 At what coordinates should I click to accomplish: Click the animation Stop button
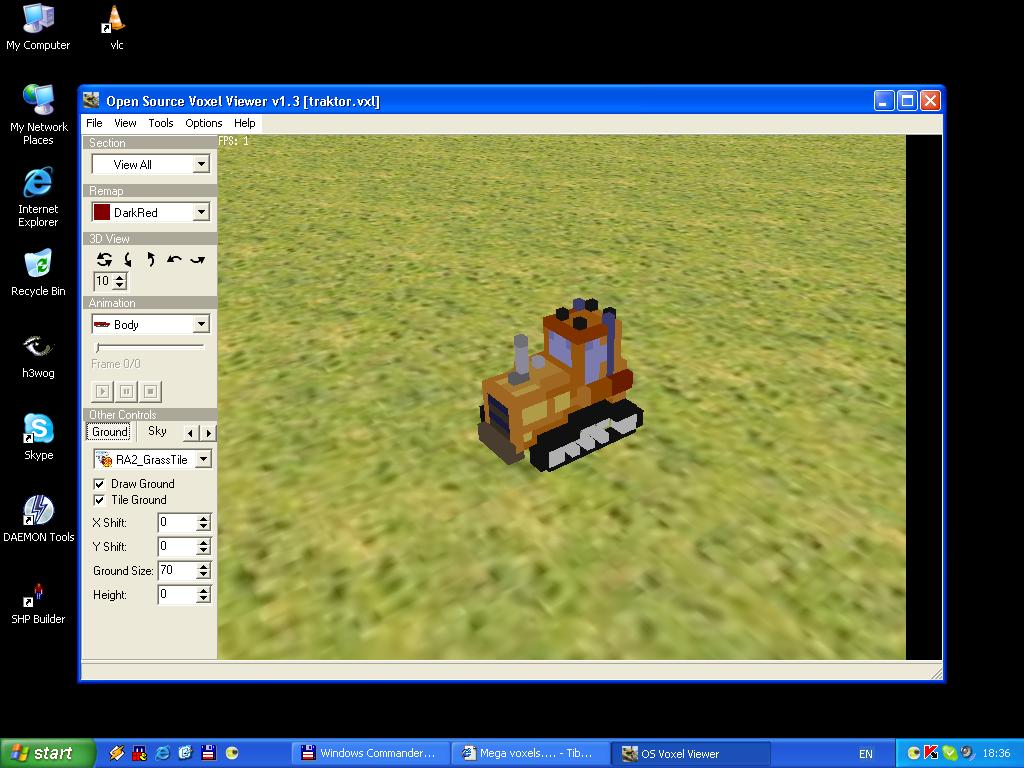[x=150, y=391]
